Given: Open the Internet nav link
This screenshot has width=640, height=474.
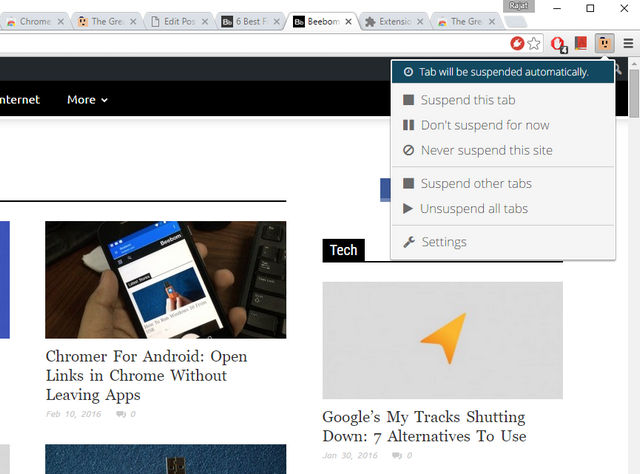Looking at the screenshot, I should (20, 100).
